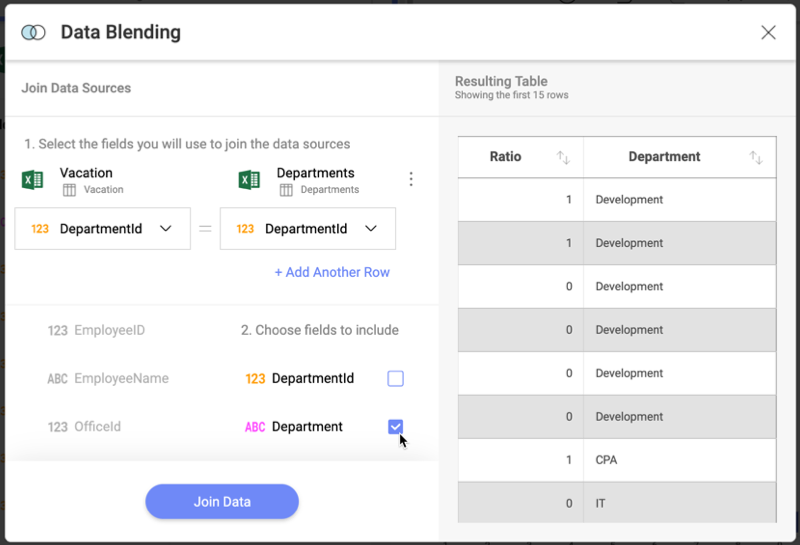800x545 pixels.
Task: Close the Data Blending dialog
Action: (x=768, y=33)
